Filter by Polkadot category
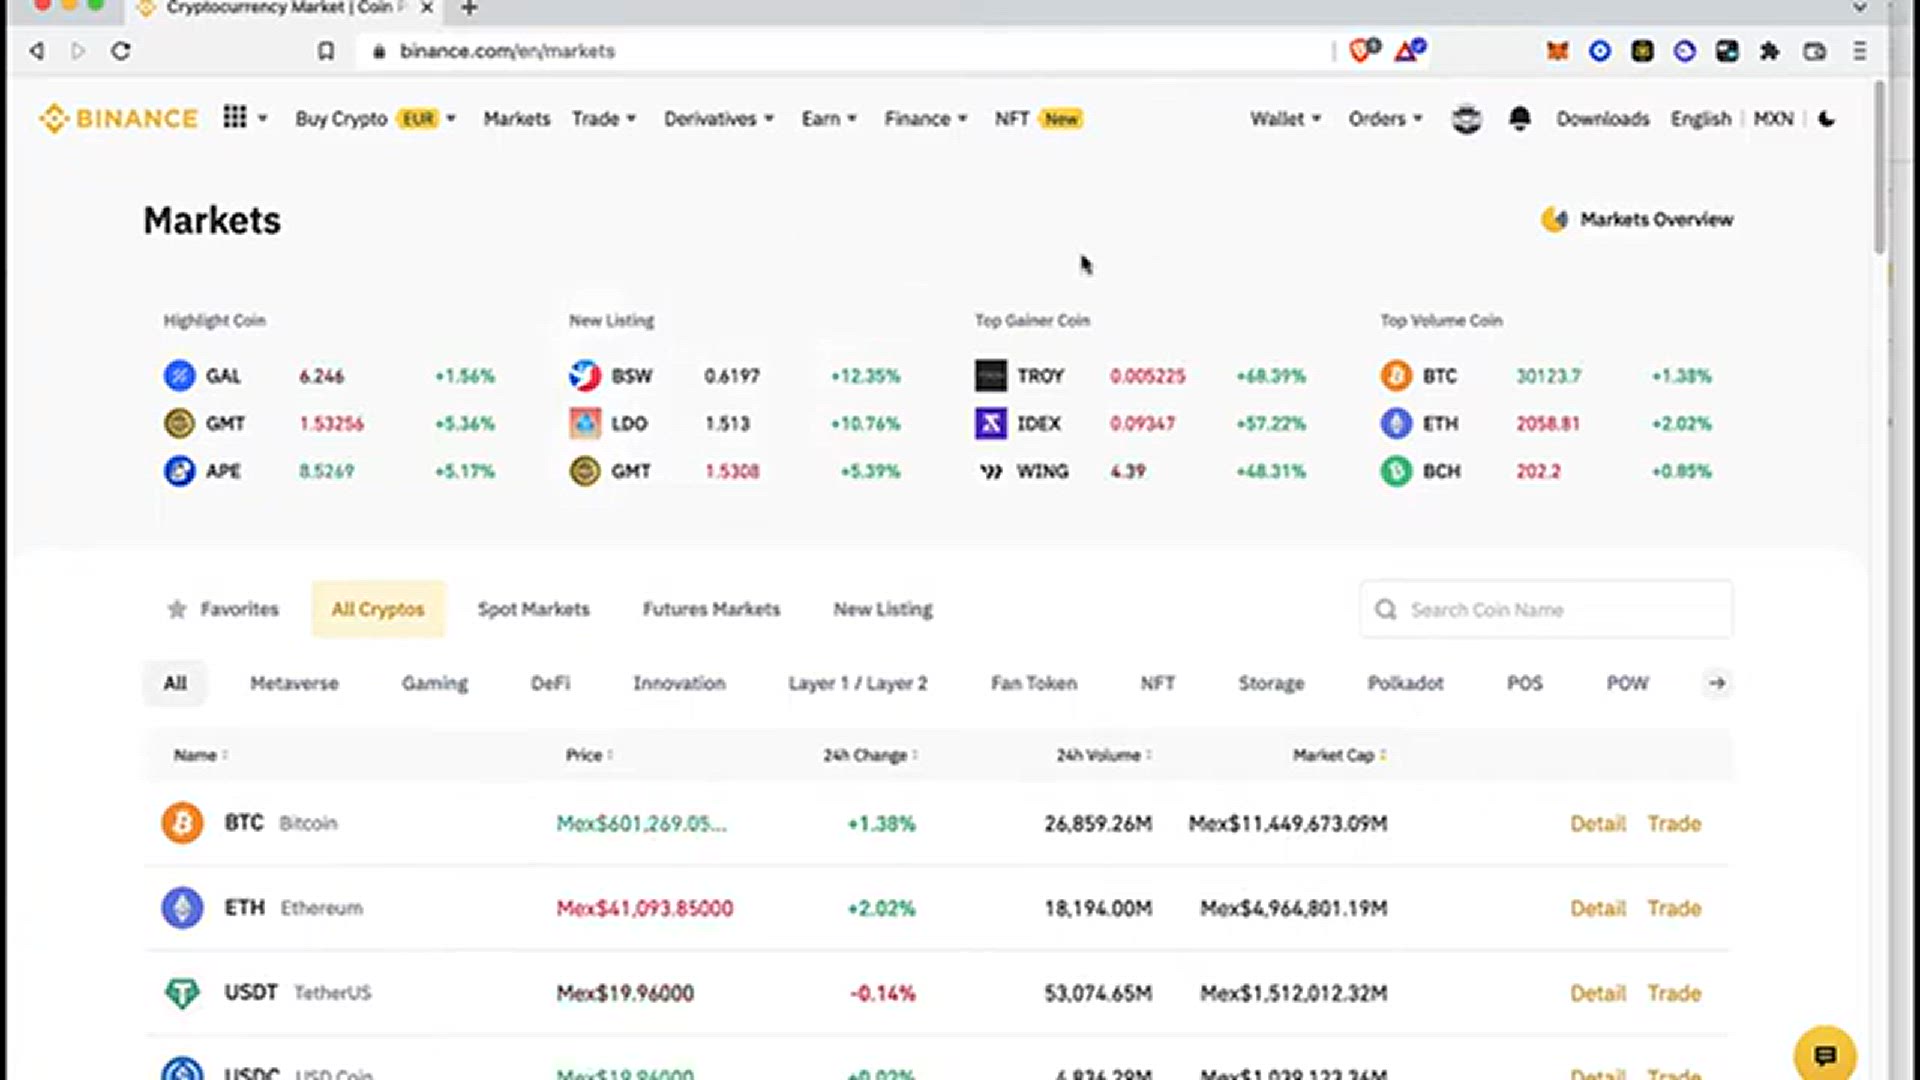Image resolution: width=1920 pixels, height=1080 pixels. [x=1406, y=683]
